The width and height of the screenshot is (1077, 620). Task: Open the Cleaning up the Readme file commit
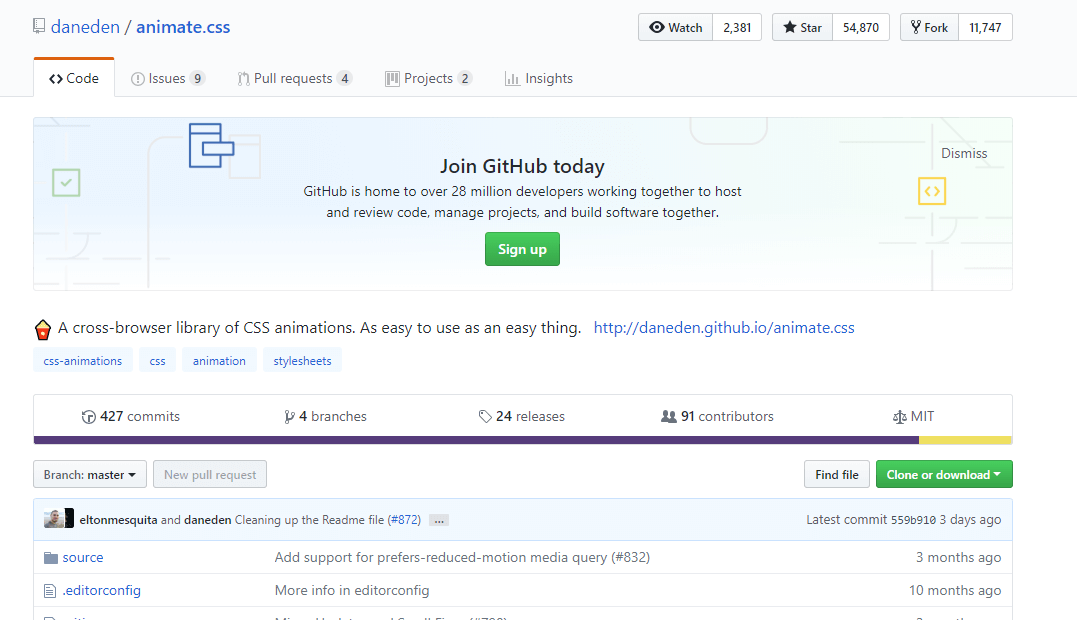[309, 520]
